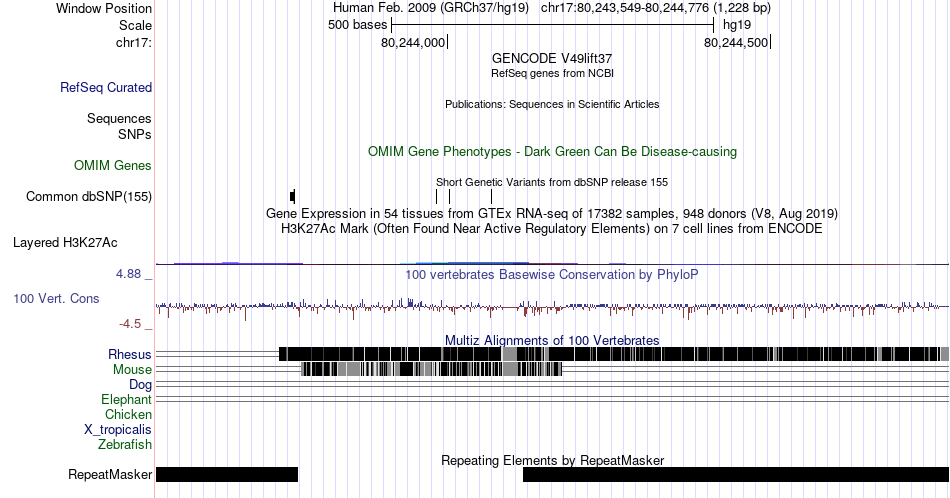Click the H3K27Ac Mark track title
The height and width of the screenshot is (498, 950).
pos(552,228)
